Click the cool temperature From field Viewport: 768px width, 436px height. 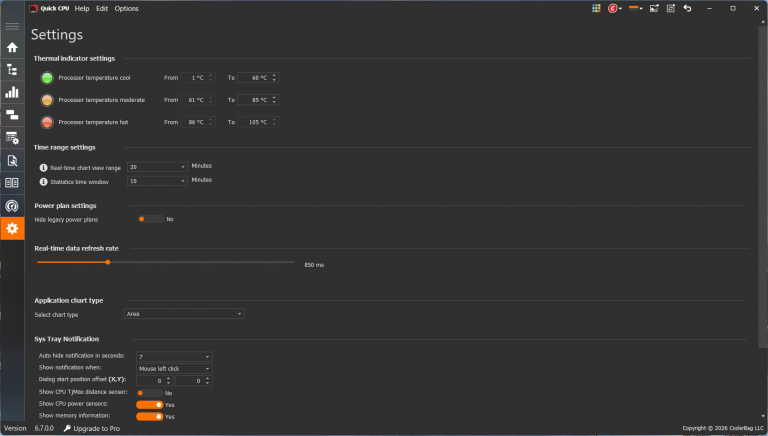[198, 77]
